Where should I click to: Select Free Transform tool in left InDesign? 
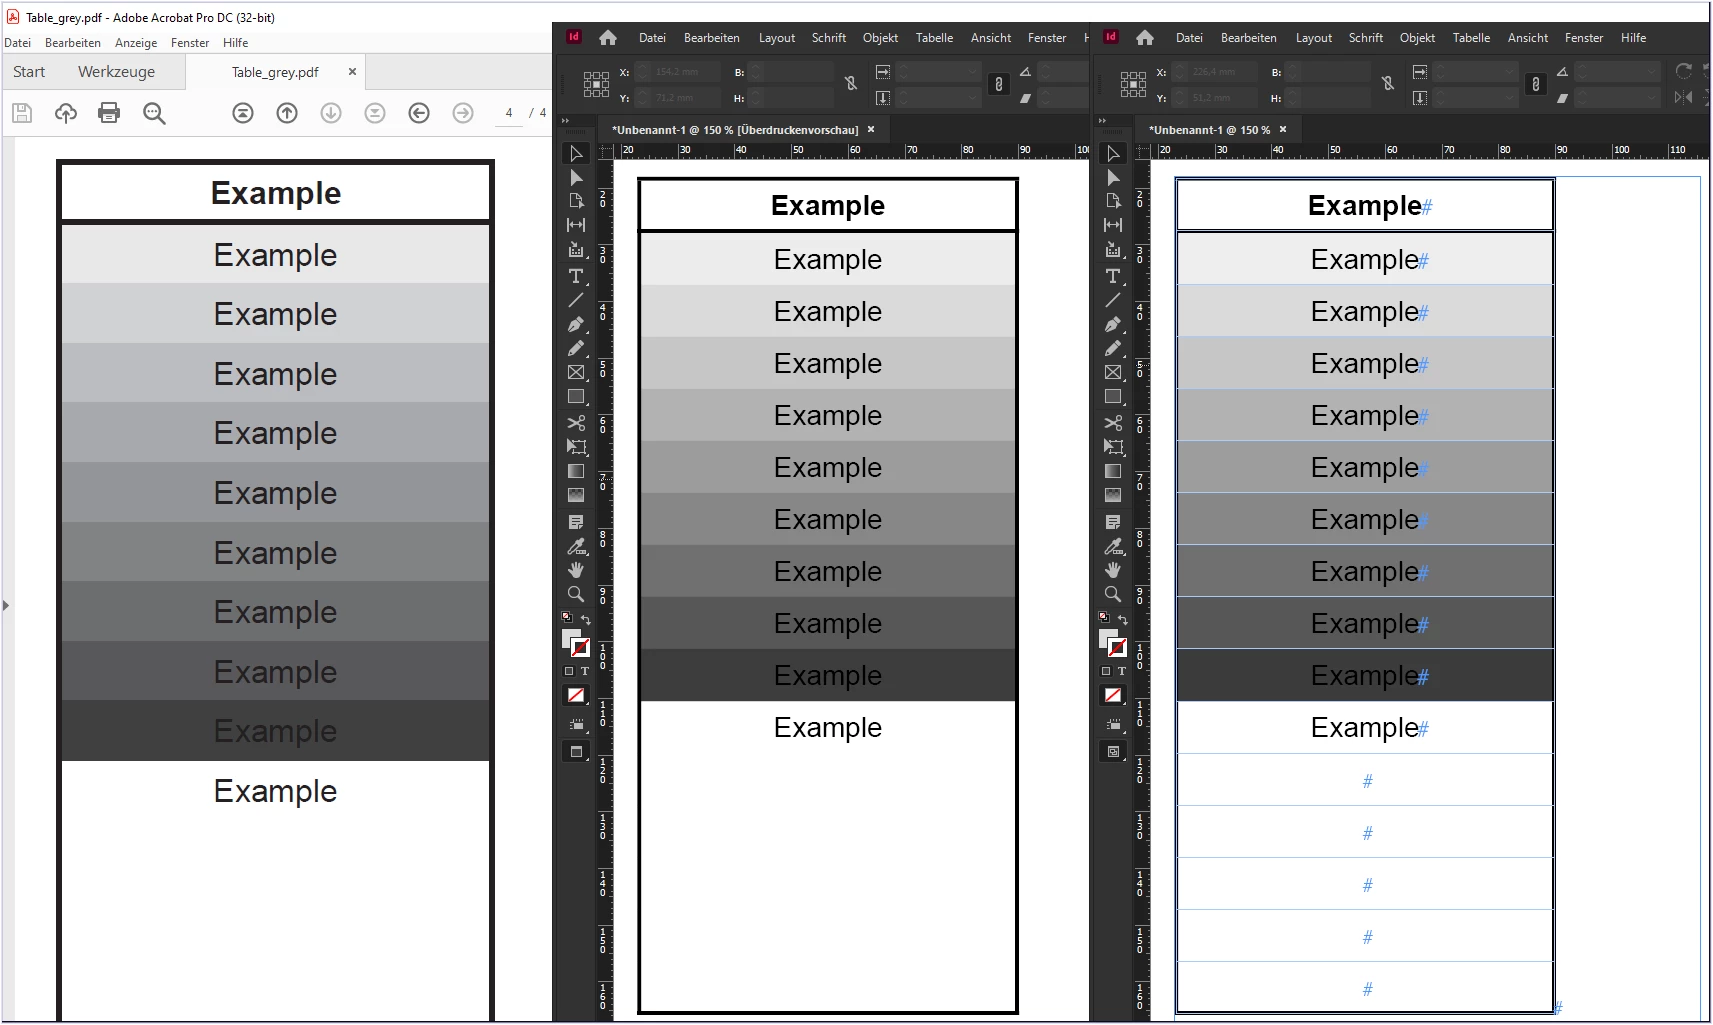[576, 447]
